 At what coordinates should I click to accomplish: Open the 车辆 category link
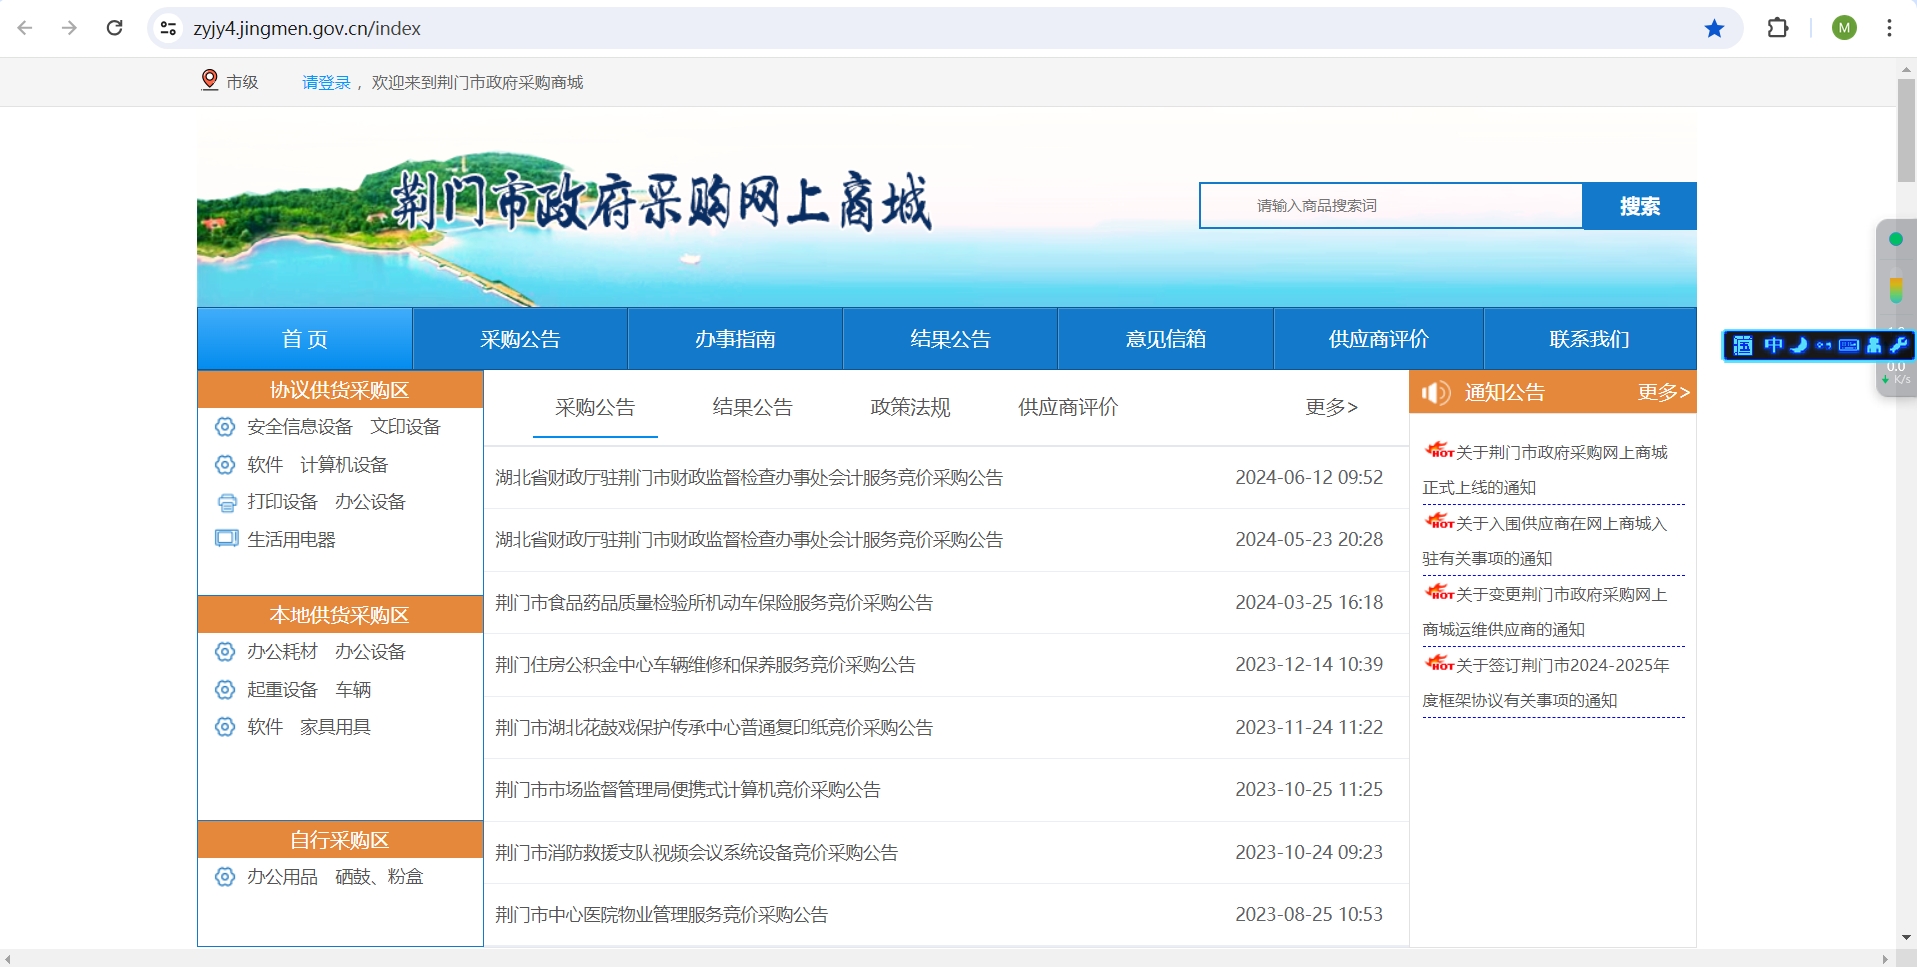click(353, 690)
